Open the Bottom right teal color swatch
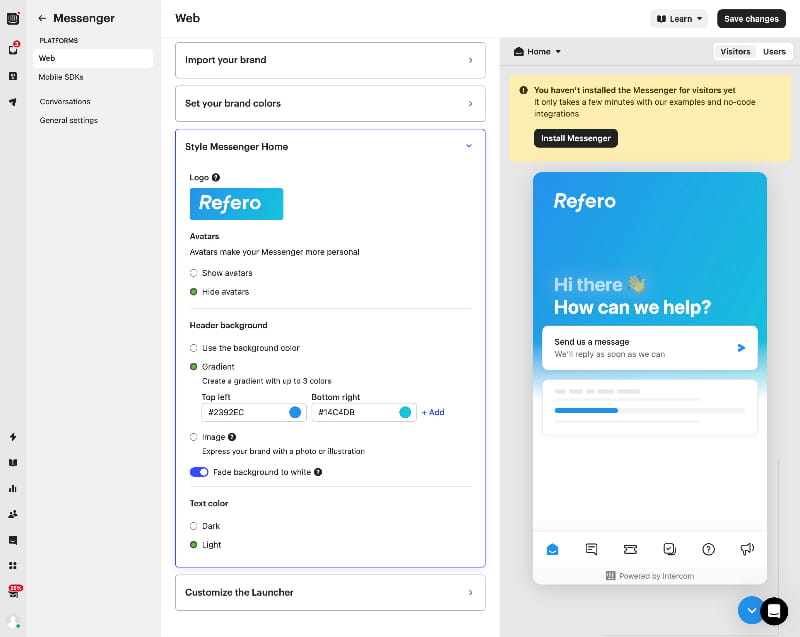This screenshot has height=637, width=800. tap(405, 412)
